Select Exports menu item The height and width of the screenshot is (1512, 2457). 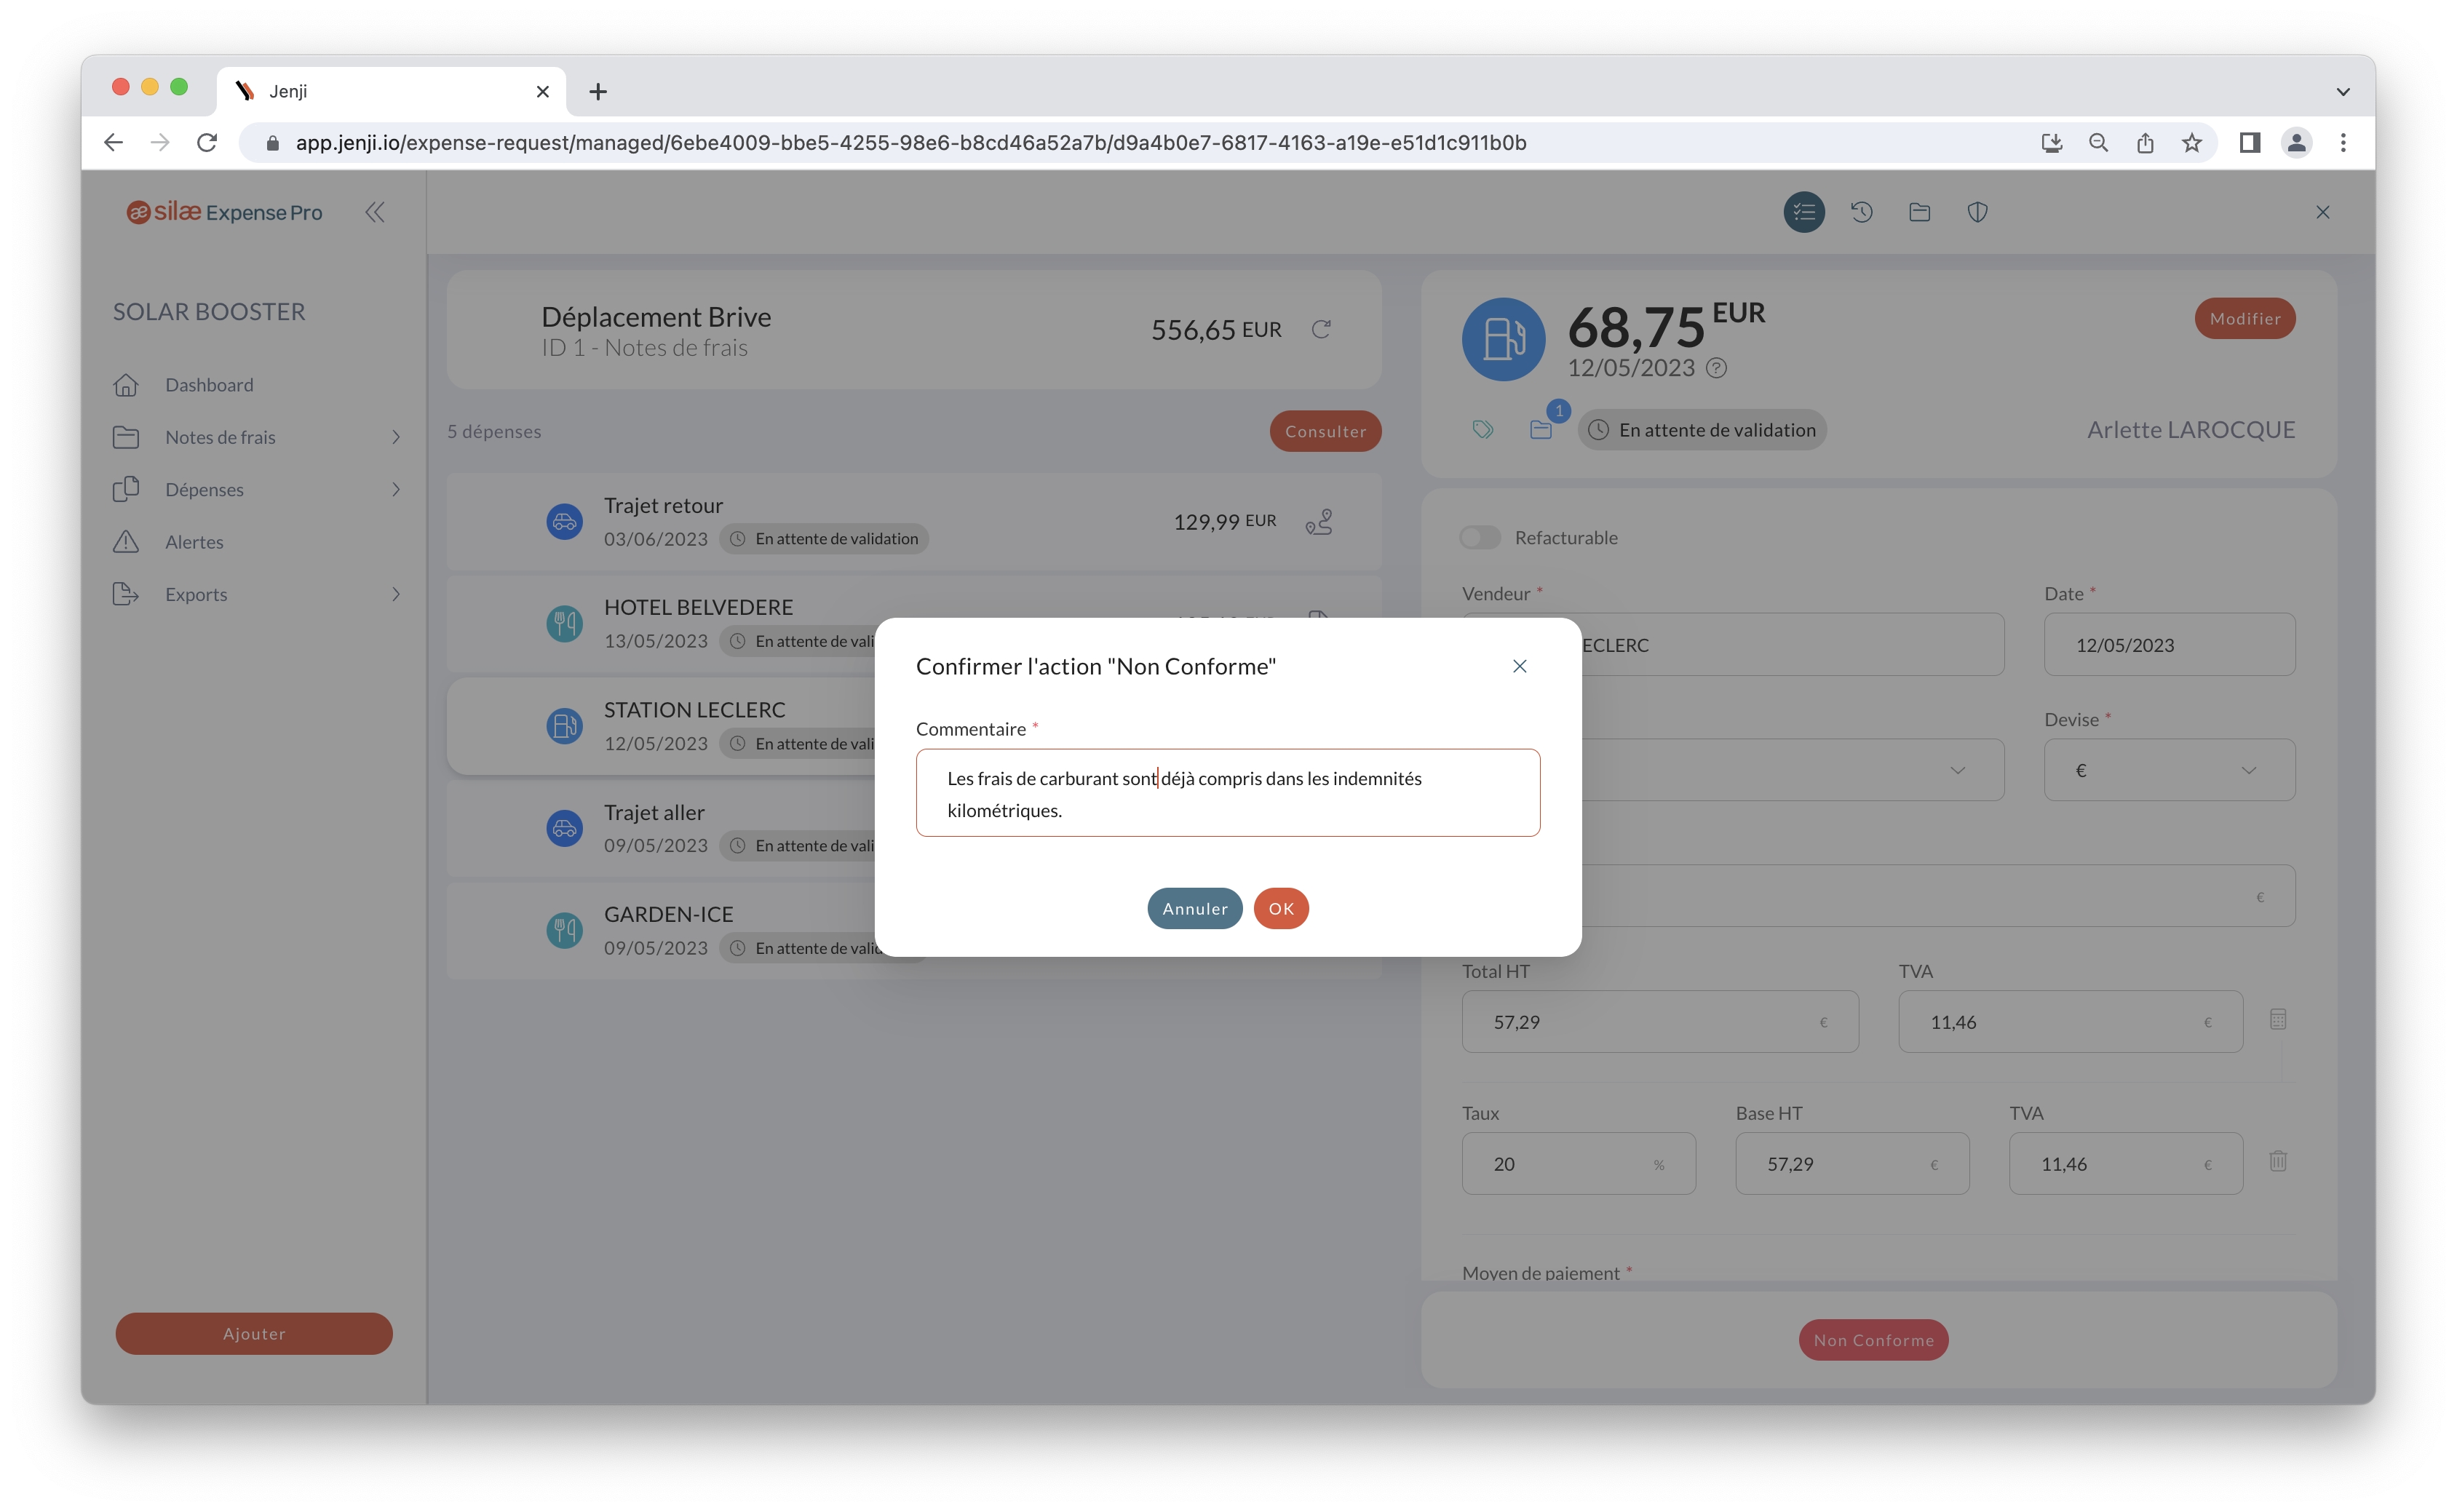point(196,594)
